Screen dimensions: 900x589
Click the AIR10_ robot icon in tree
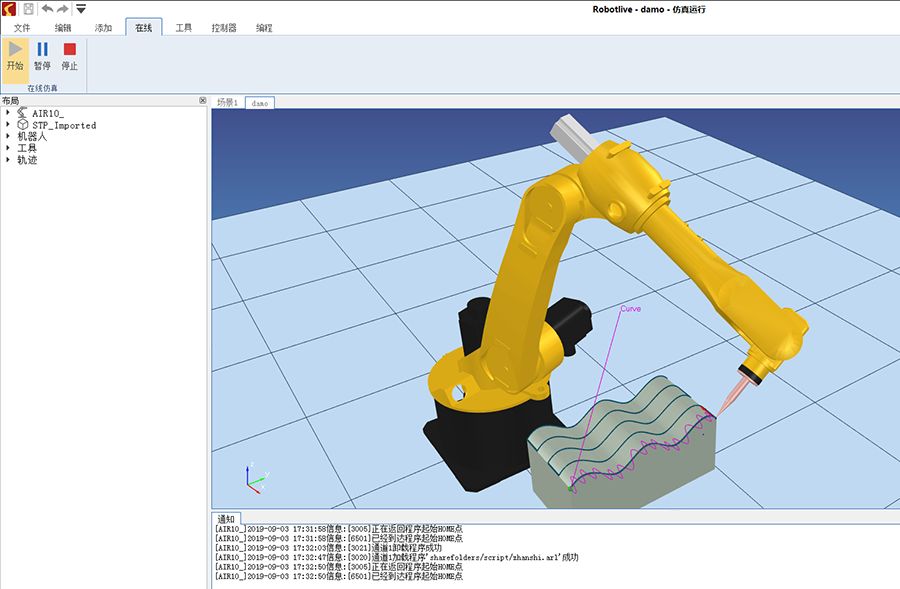[23, 113]
